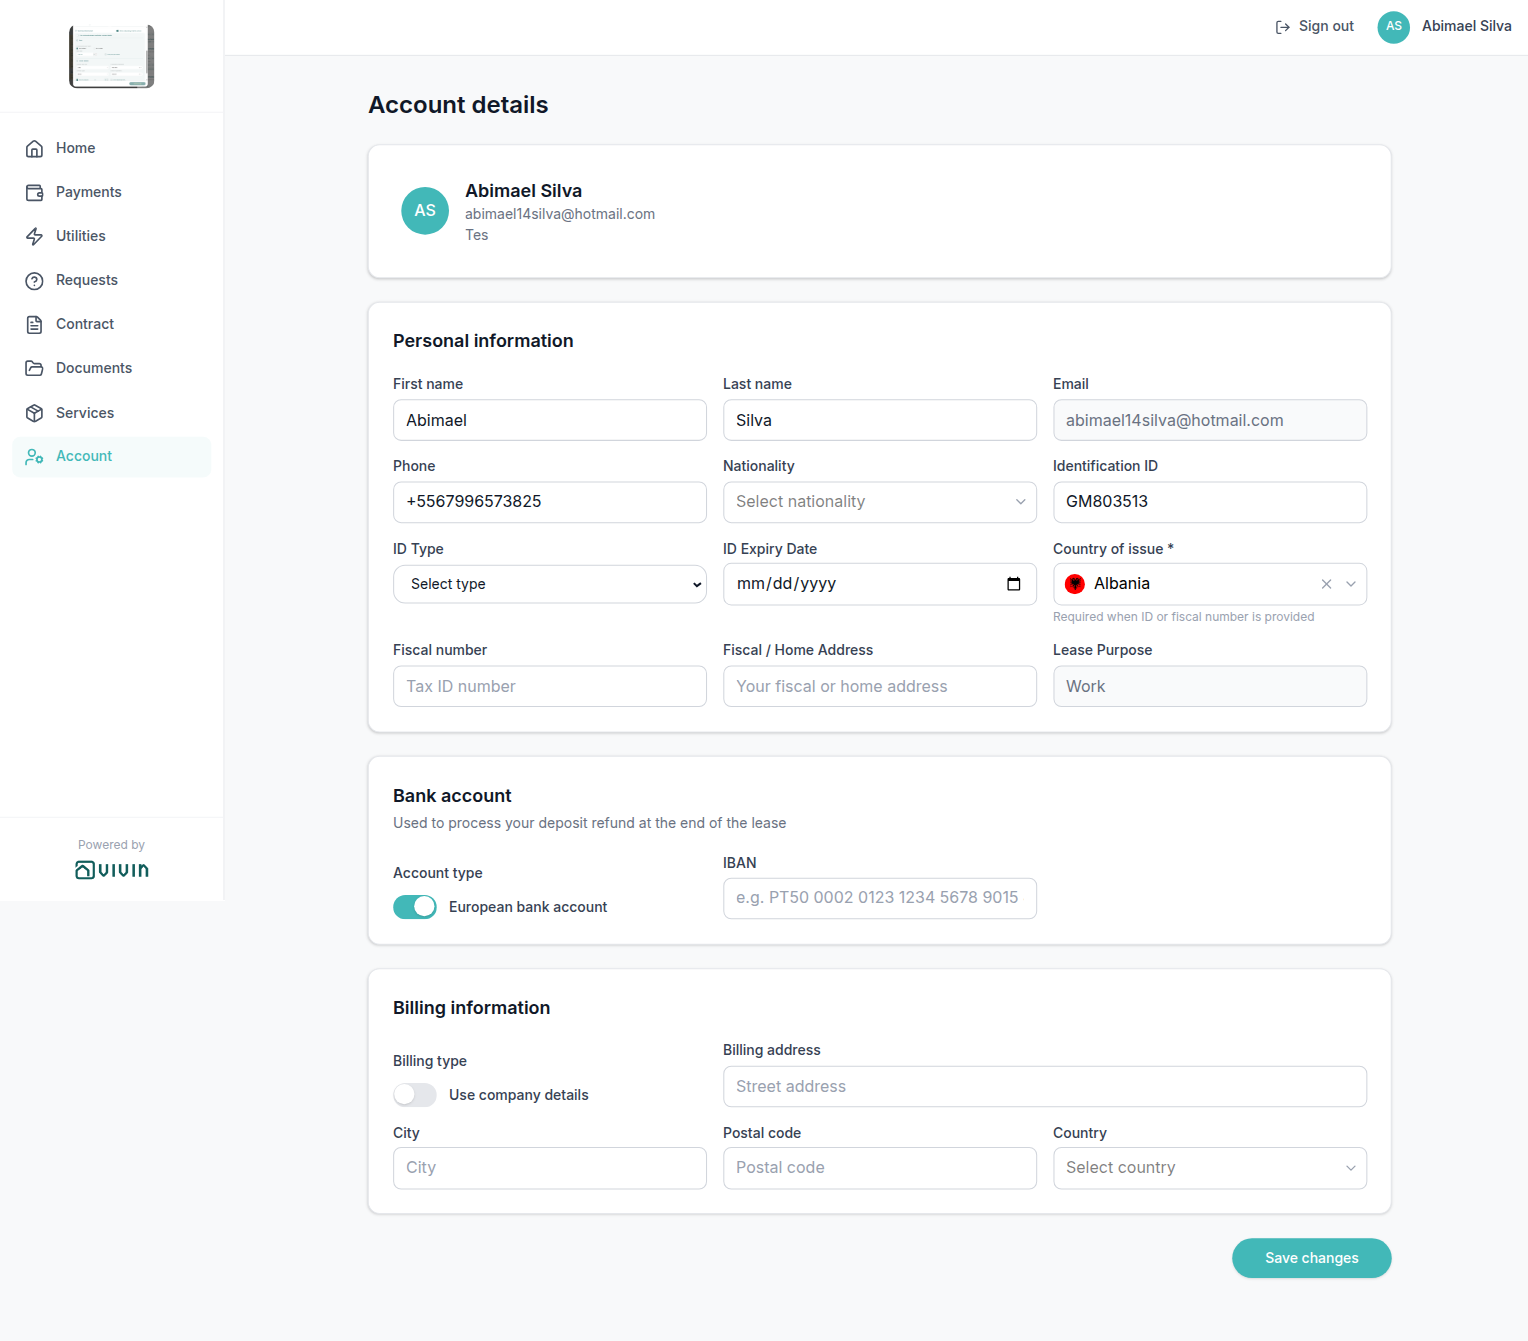Click the Documents folder icon
The image size is (1528, 1341).
(34, 368)
